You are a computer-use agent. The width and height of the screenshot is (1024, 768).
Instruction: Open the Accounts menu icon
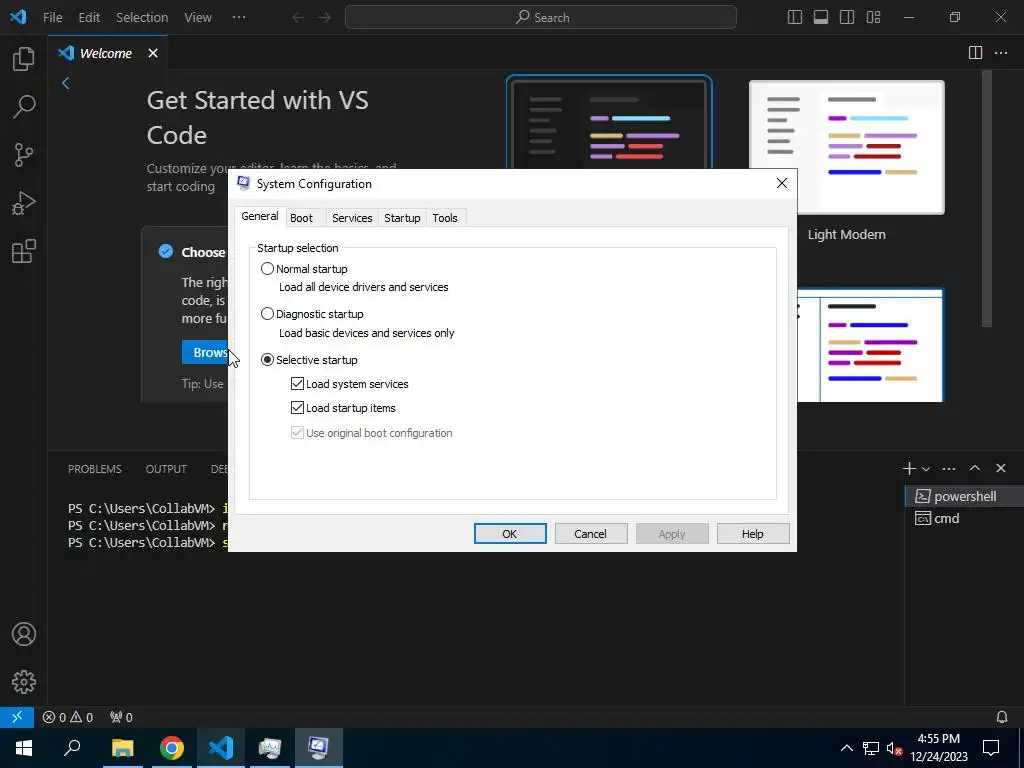tap(24, 634)
